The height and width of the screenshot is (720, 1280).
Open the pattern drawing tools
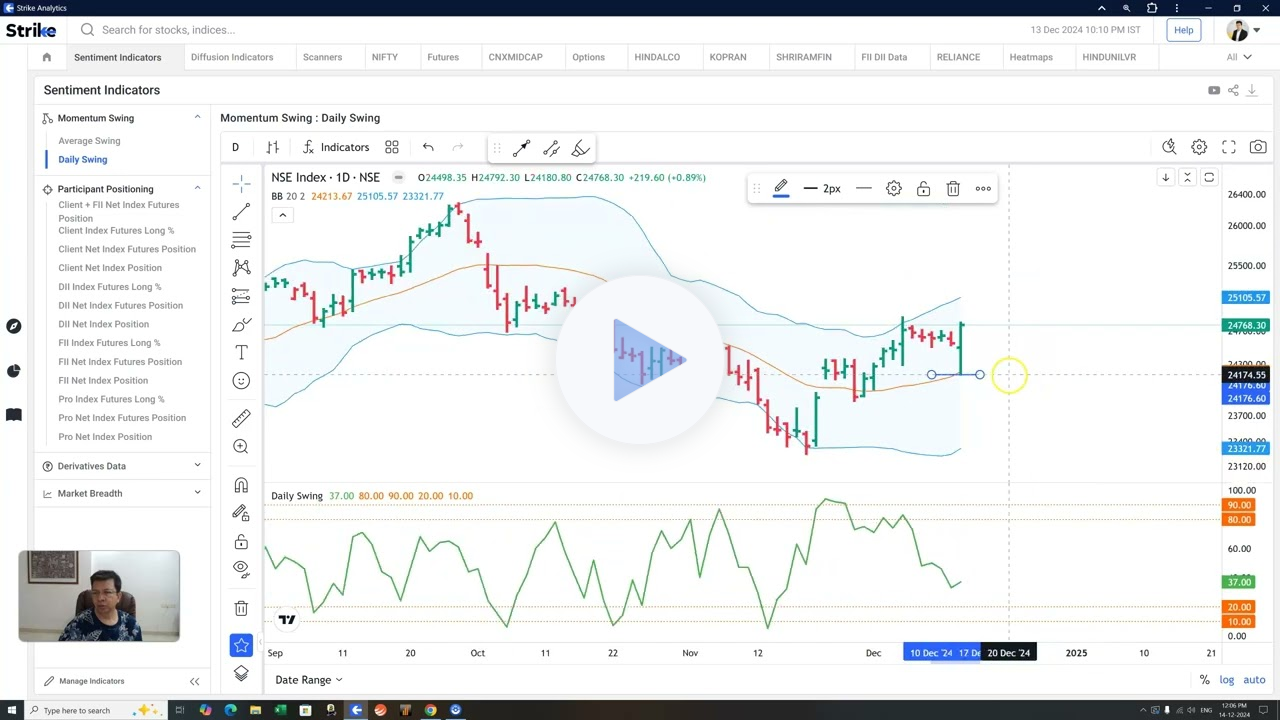click(x=241, y=268)
